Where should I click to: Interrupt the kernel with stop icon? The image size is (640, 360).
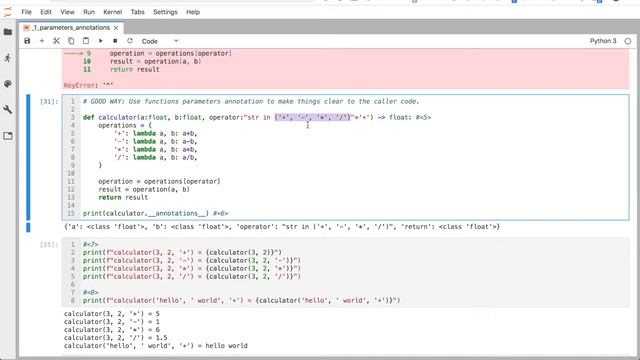pos(115,41)
